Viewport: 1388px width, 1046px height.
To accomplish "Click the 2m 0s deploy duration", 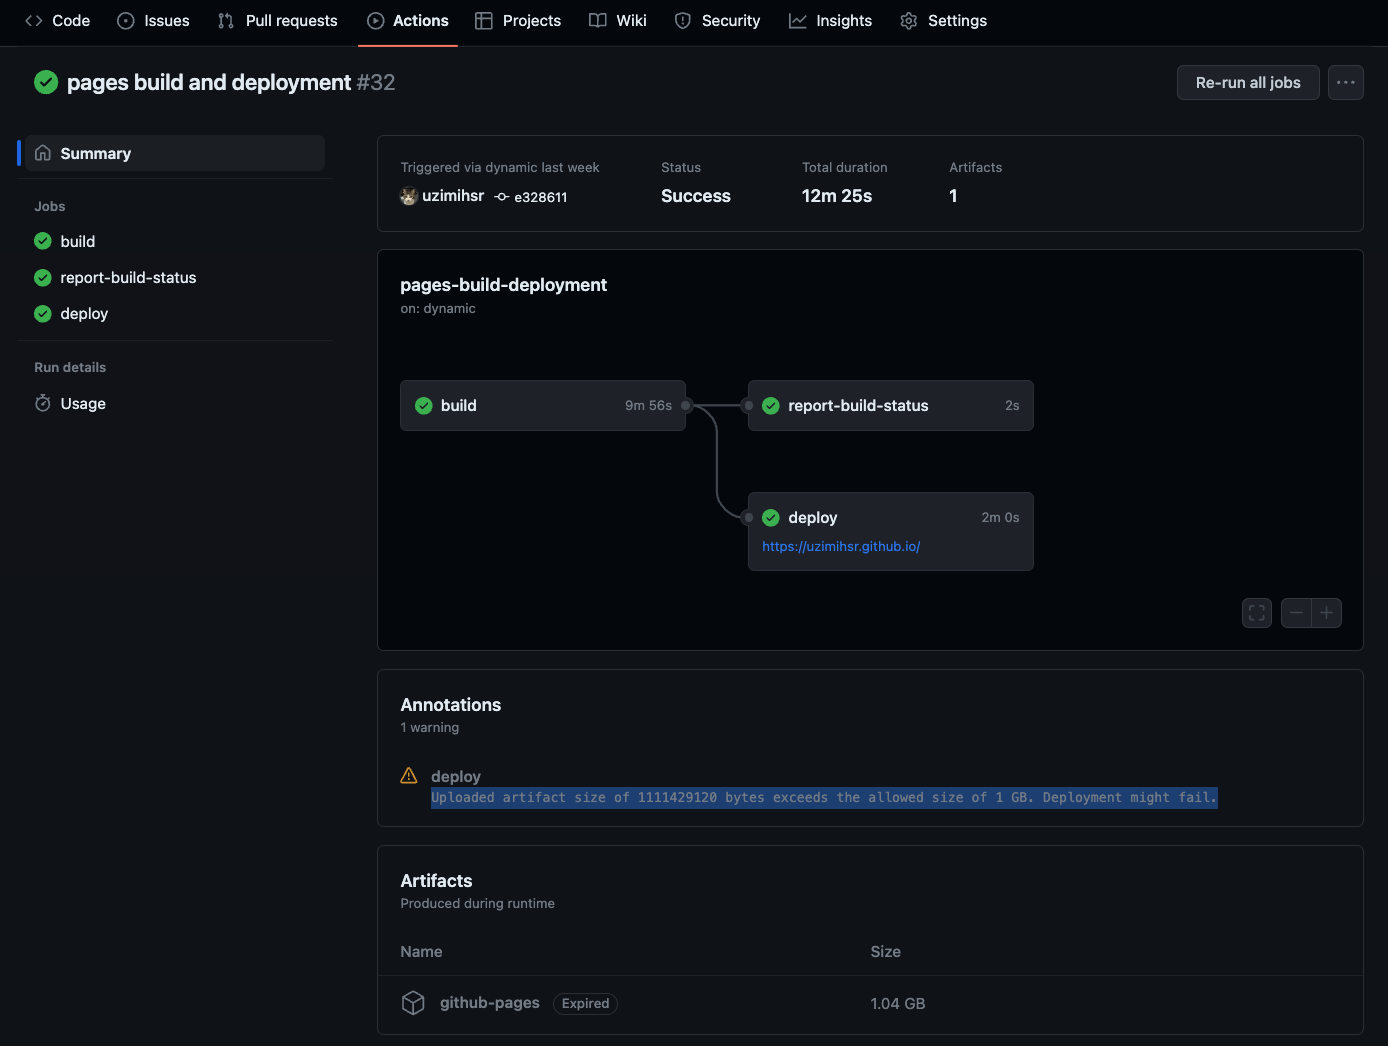I will click(x=1001, y=517).
